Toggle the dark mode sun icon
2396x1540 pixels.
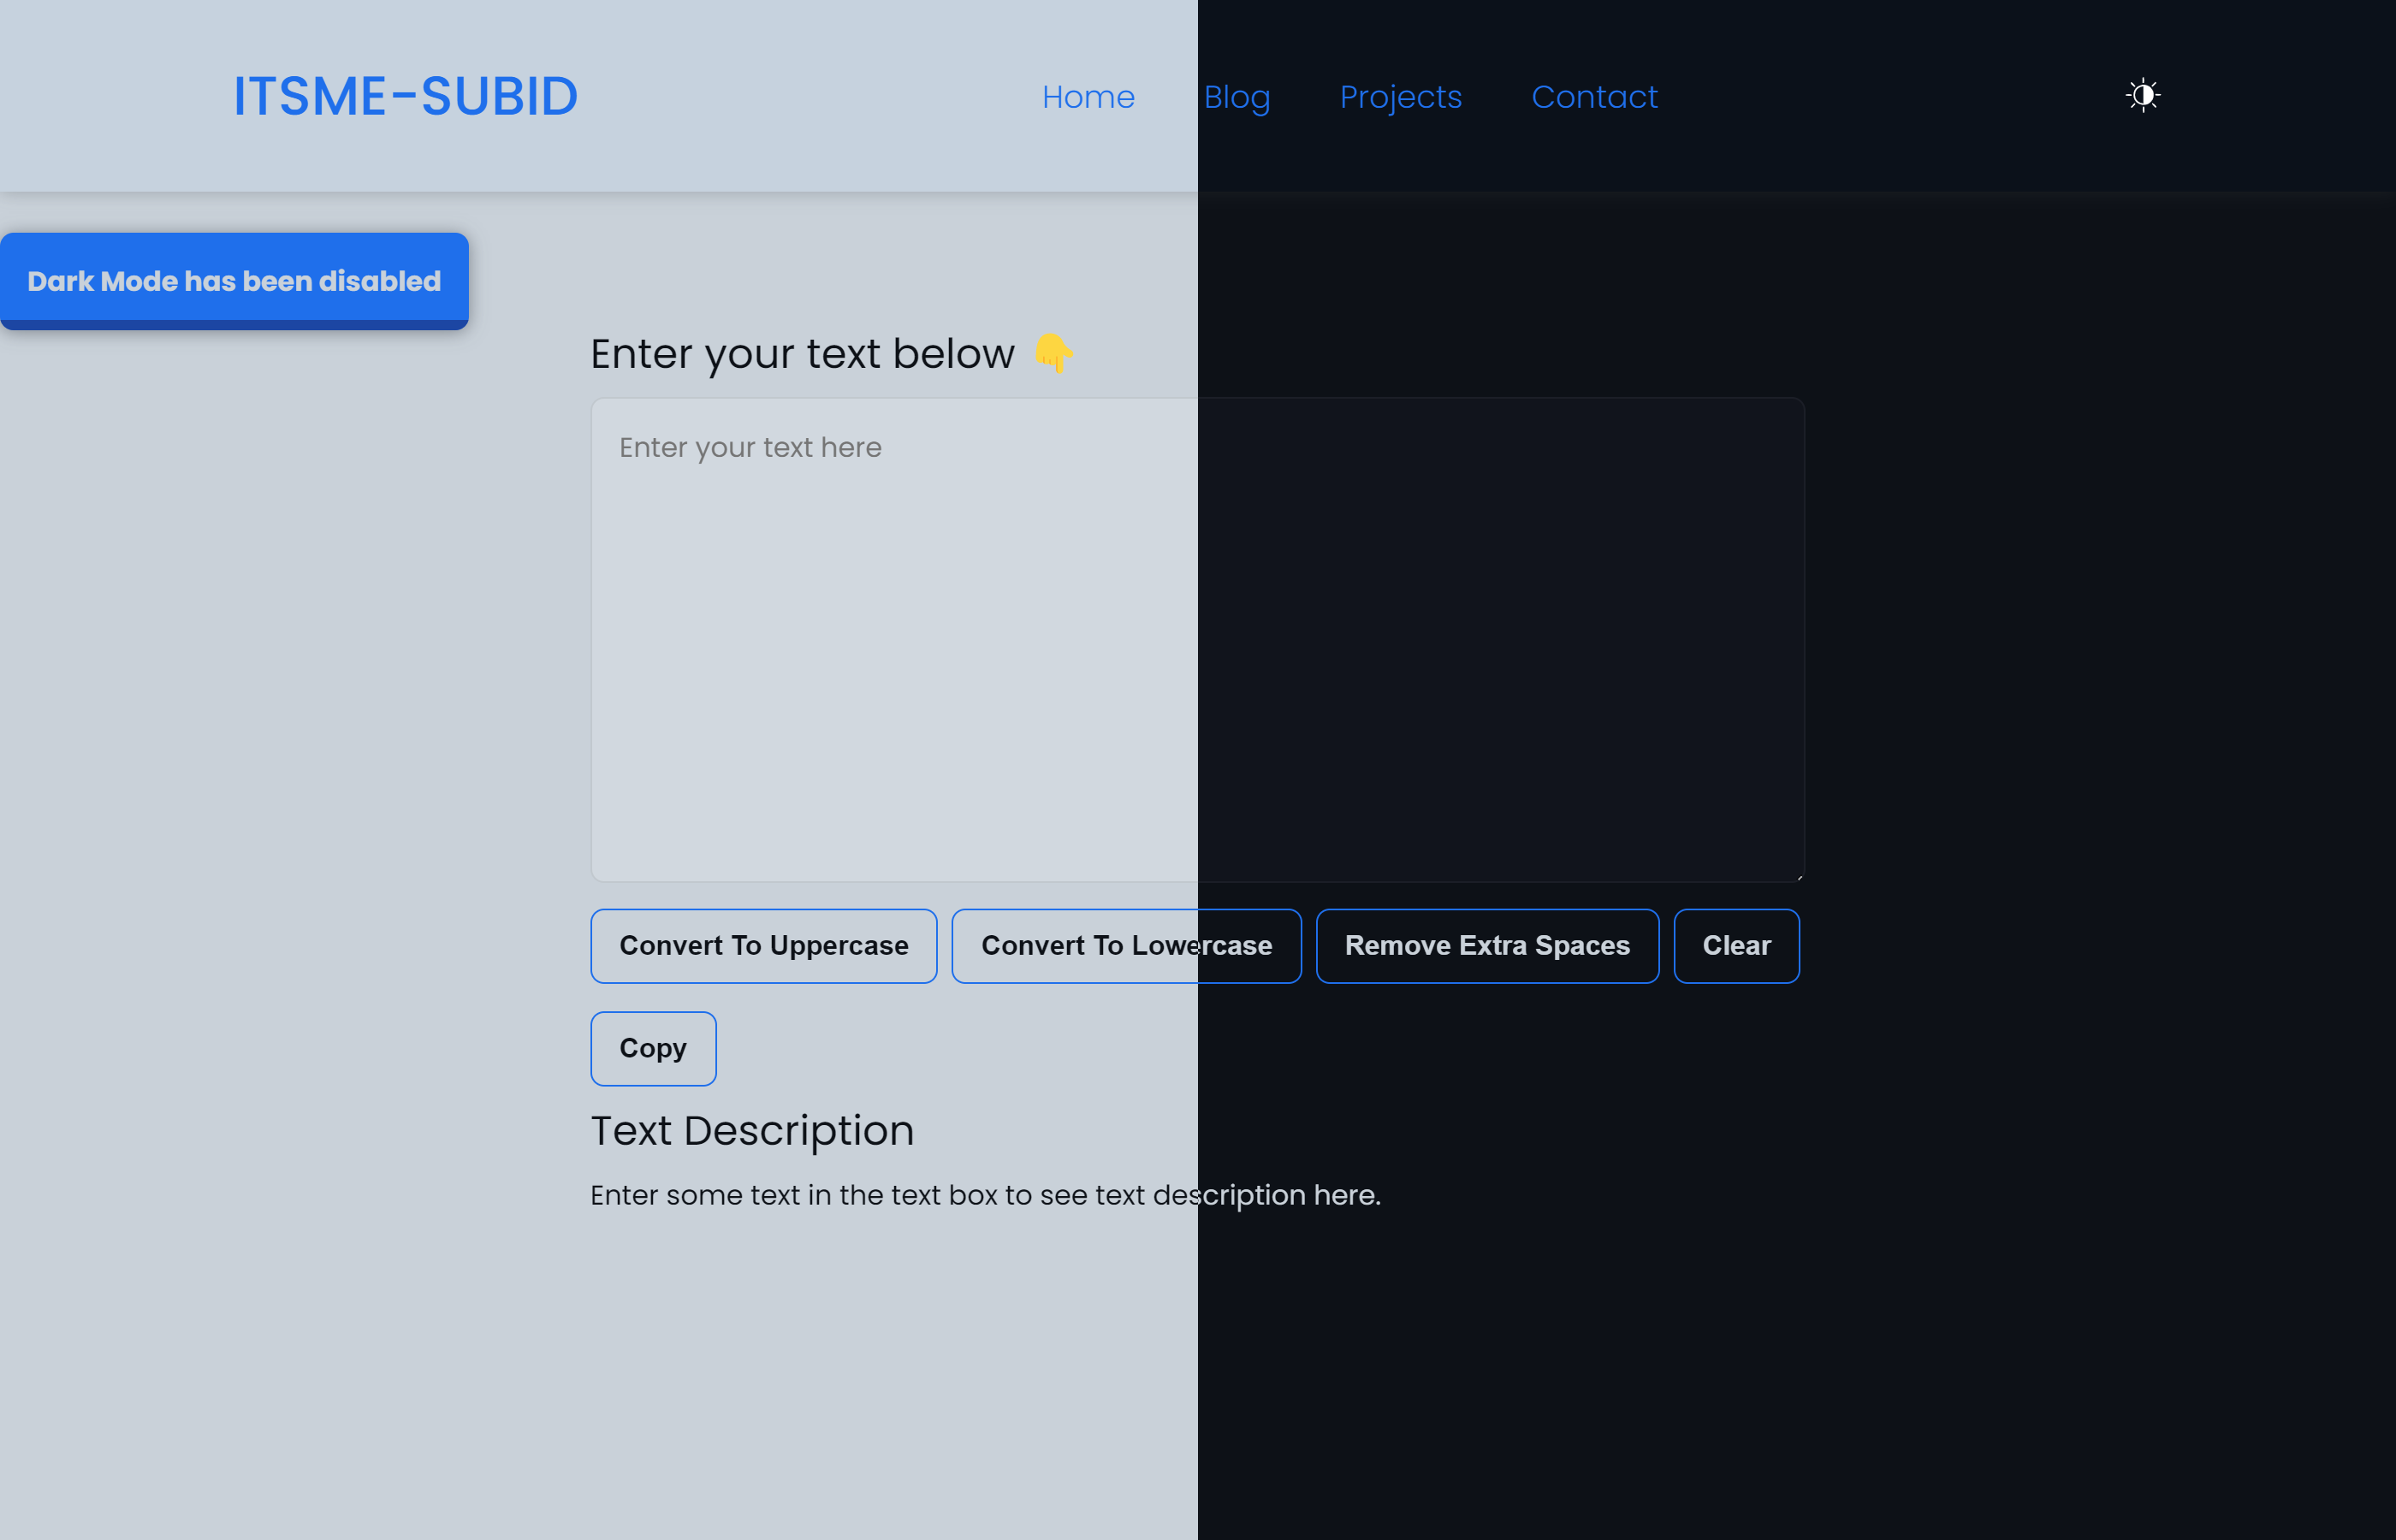[x=2143, y=96]
